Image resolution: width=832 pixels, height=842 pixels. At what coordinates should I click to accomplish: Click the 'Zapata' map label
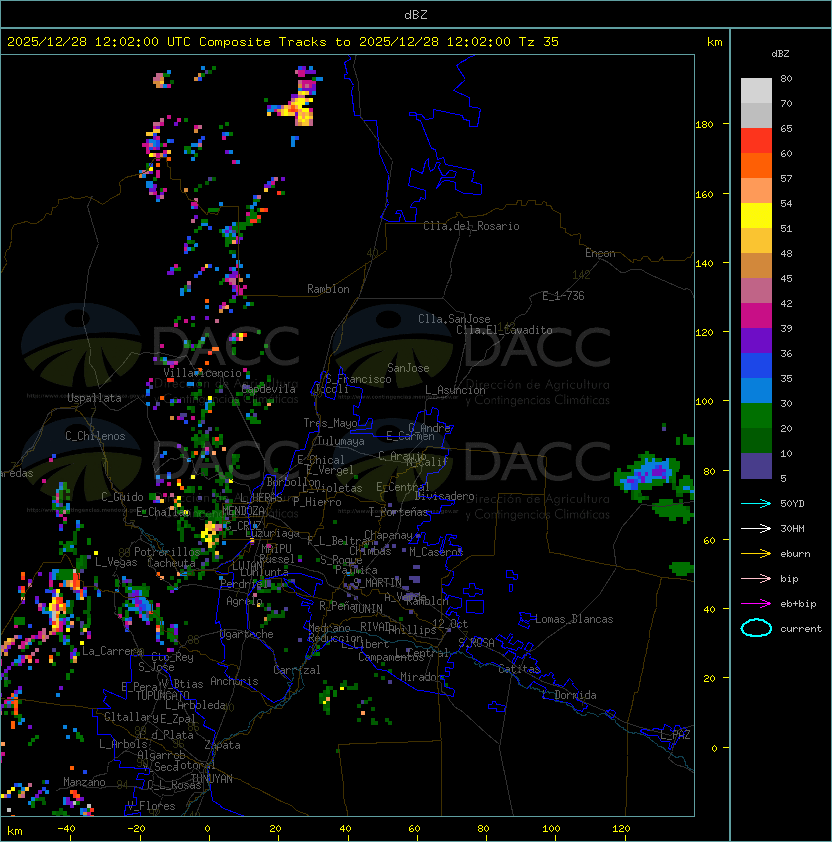[222, 745]
